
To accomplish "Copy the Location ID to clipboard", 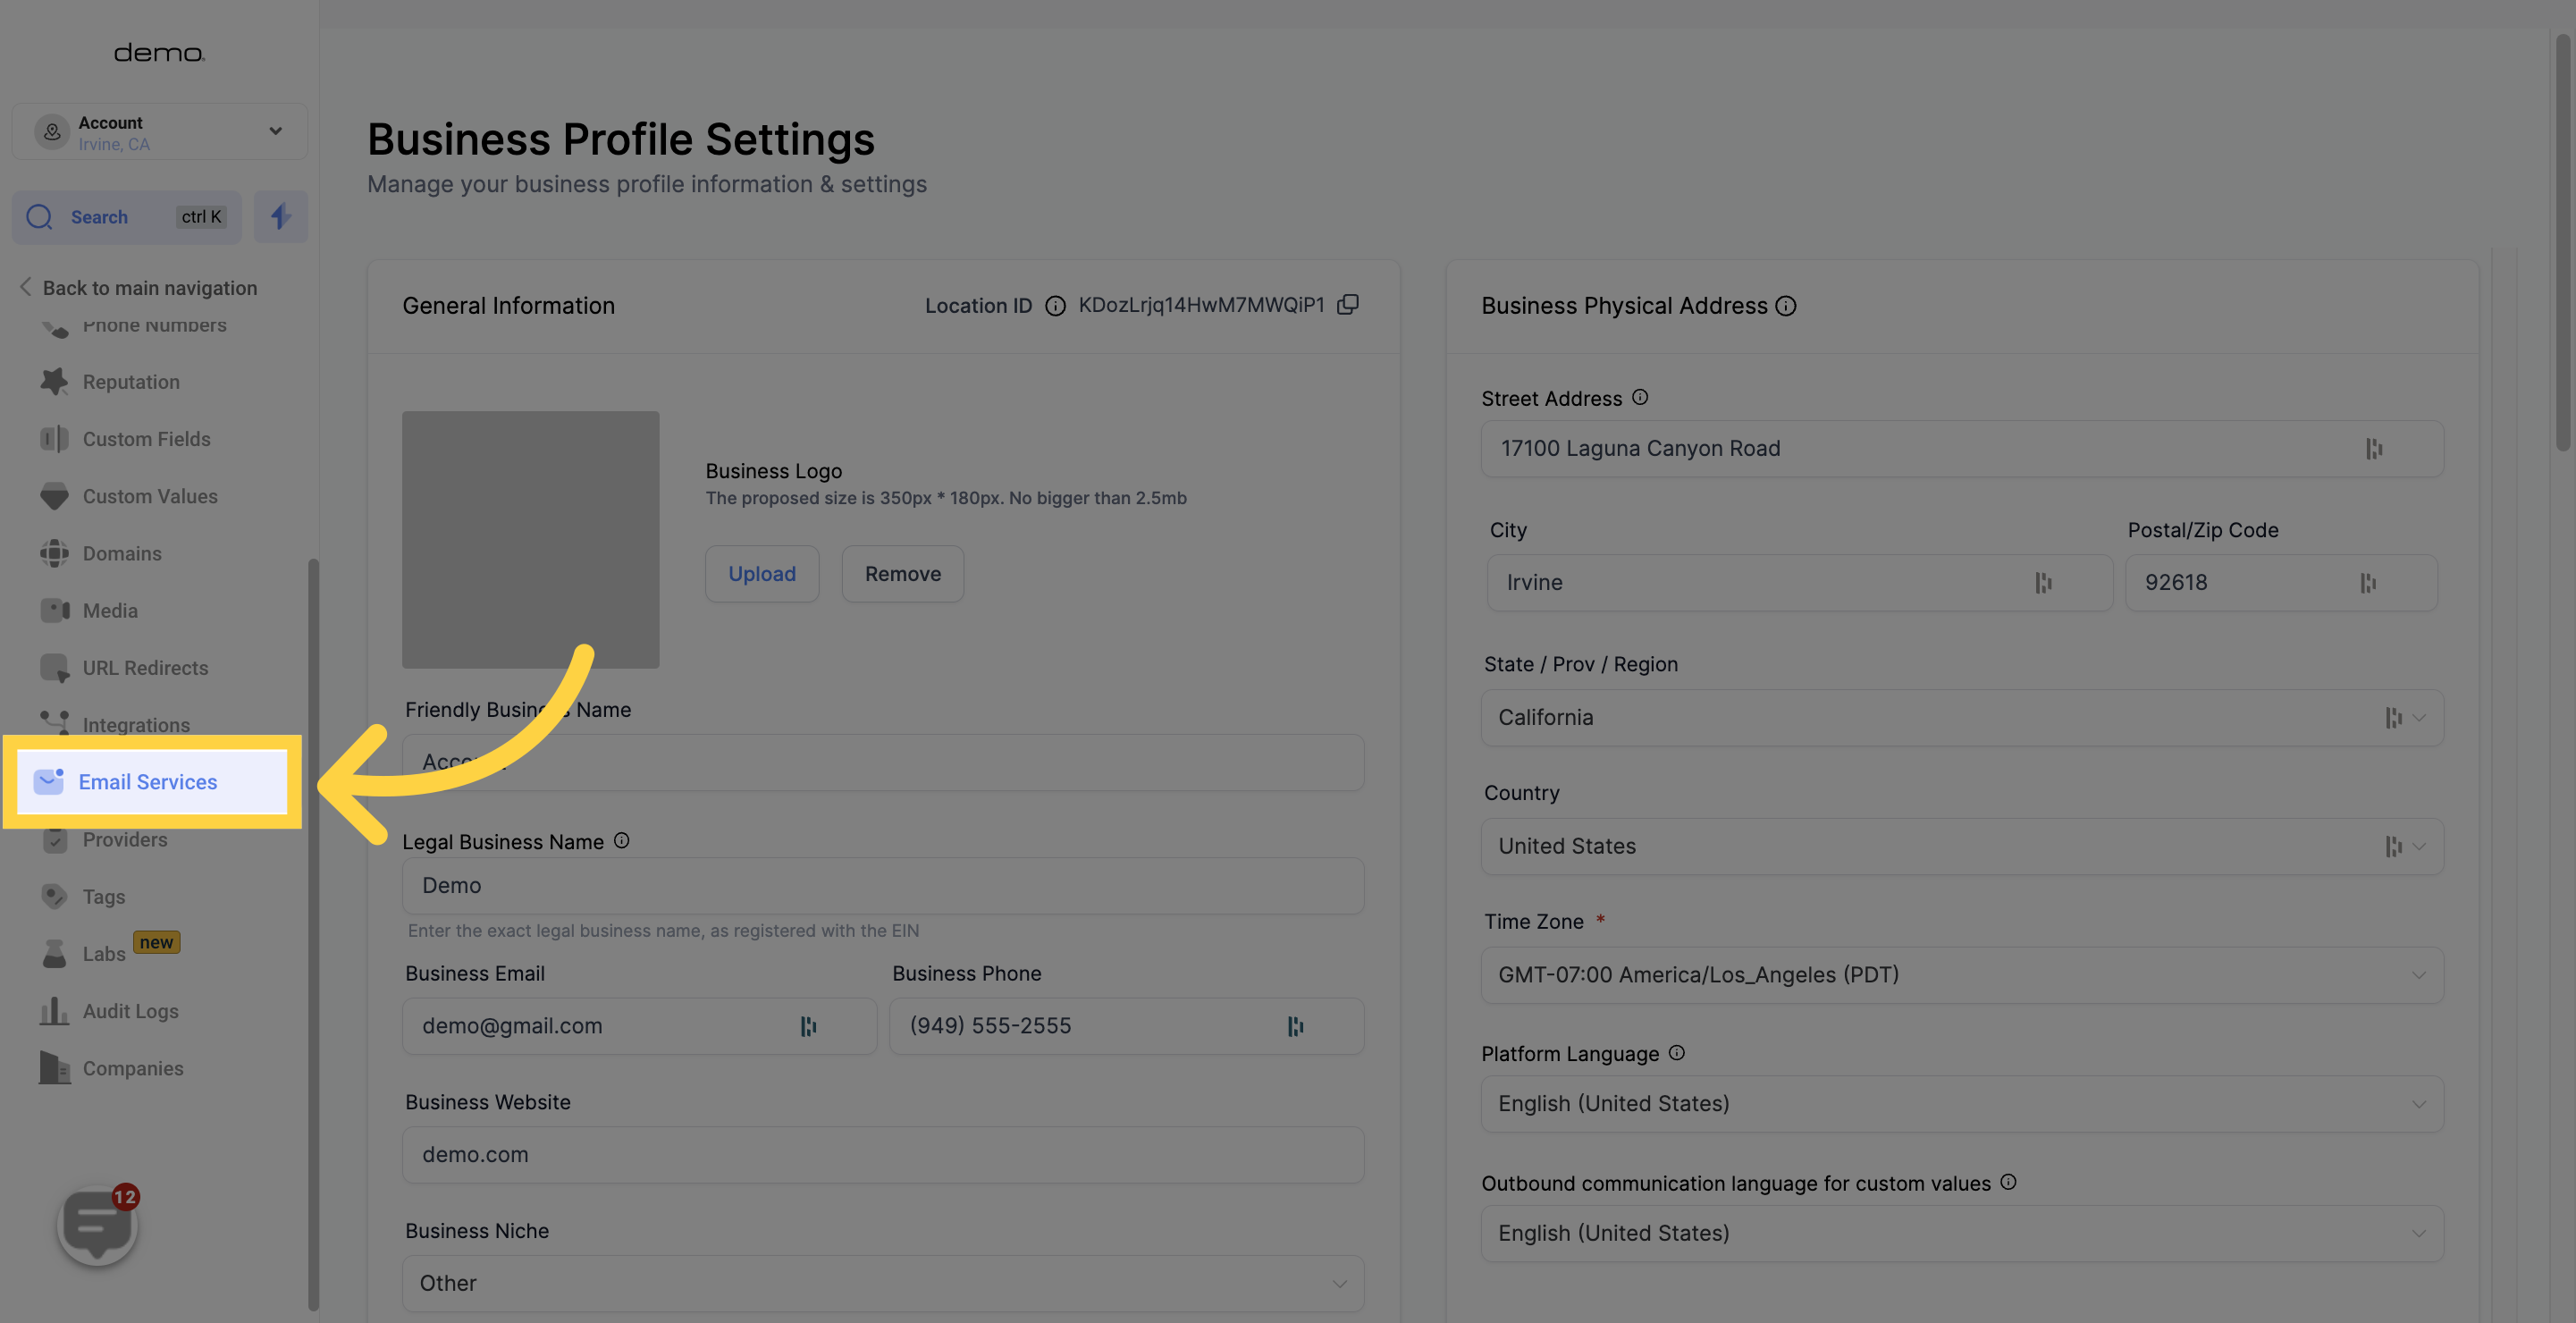I will 1348,305.
